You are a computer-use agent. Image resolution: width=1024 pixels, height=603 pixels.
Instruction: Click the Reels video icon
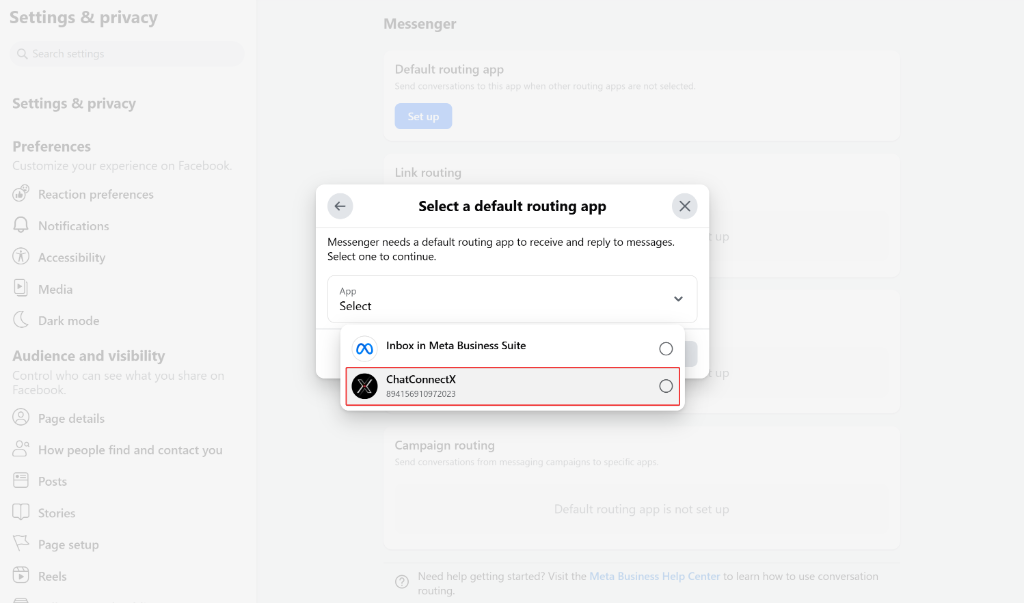pos(21,576)
